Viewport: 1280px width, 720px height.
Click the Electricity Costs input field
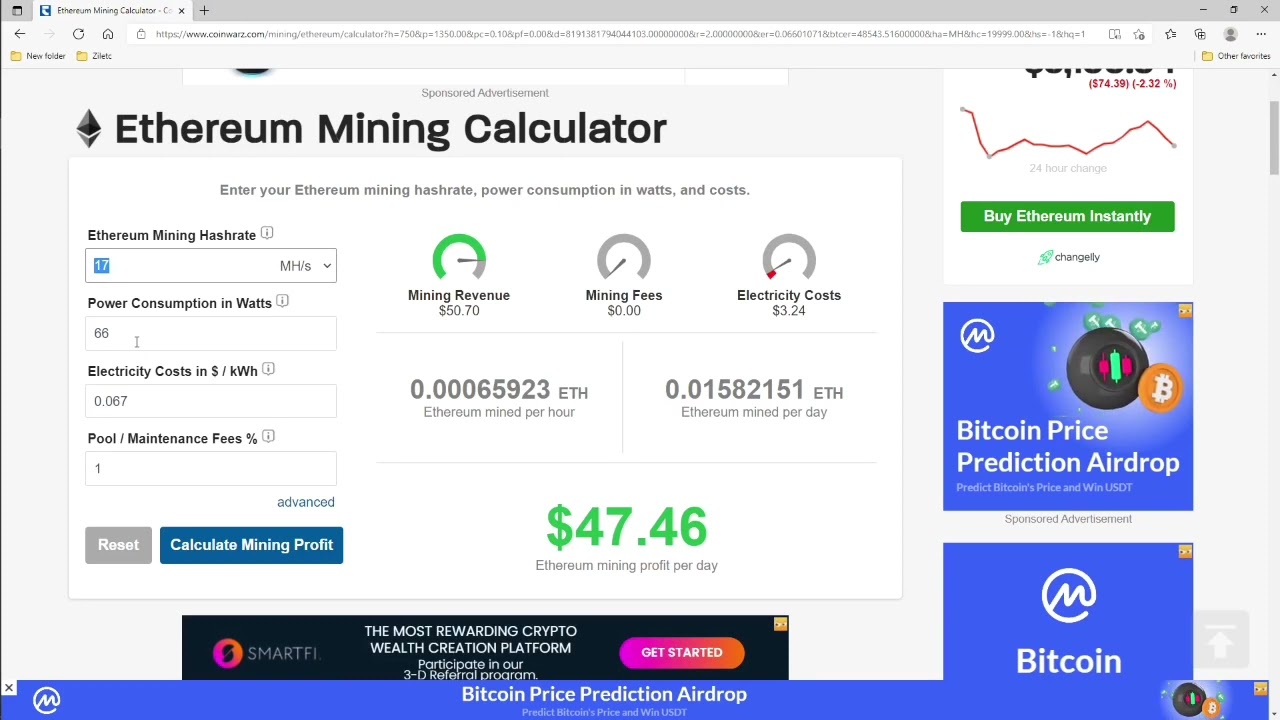pyautogui.click(x=211, y=402)
